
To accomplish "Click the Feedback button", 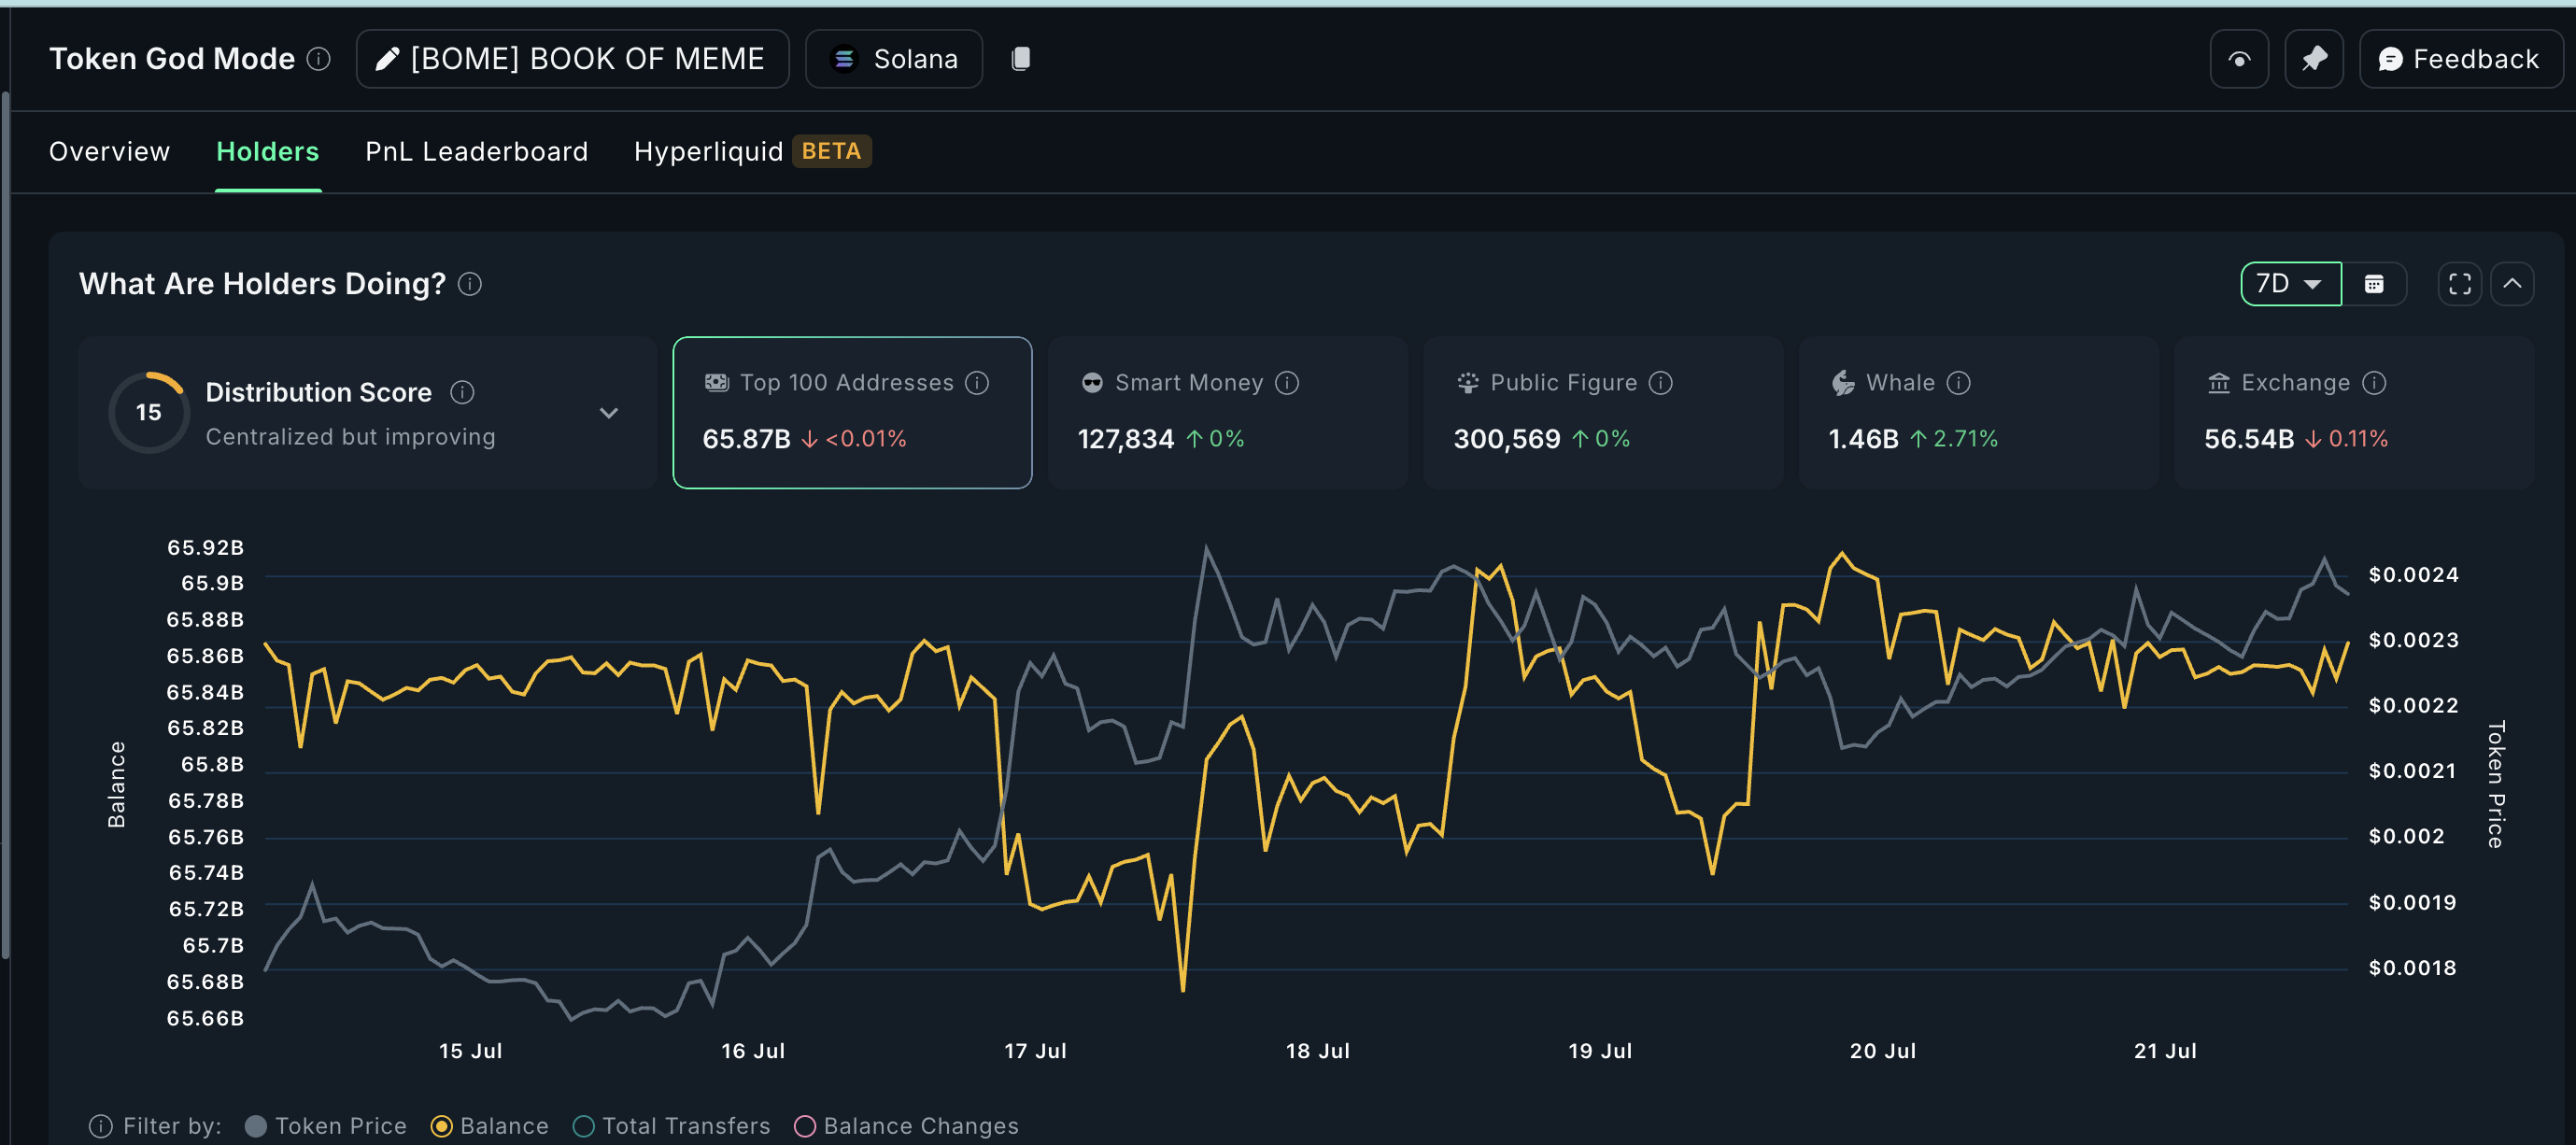I will (2461, 58).
